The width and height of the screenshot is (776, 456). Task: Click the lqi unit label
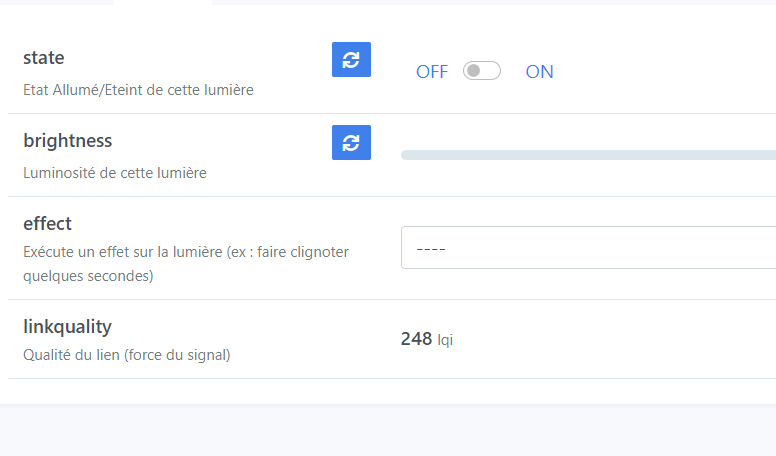click(445, 340)
